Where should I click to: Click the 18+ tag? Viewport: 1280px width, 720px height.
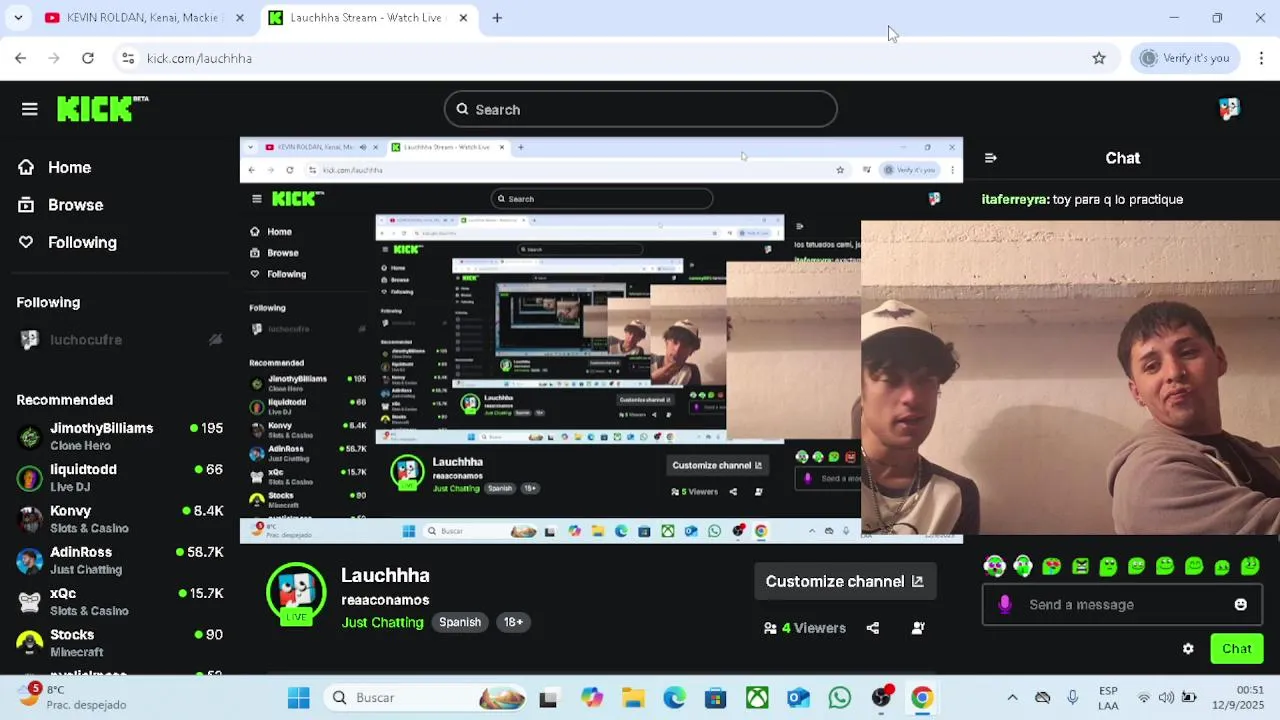[513, 622]
